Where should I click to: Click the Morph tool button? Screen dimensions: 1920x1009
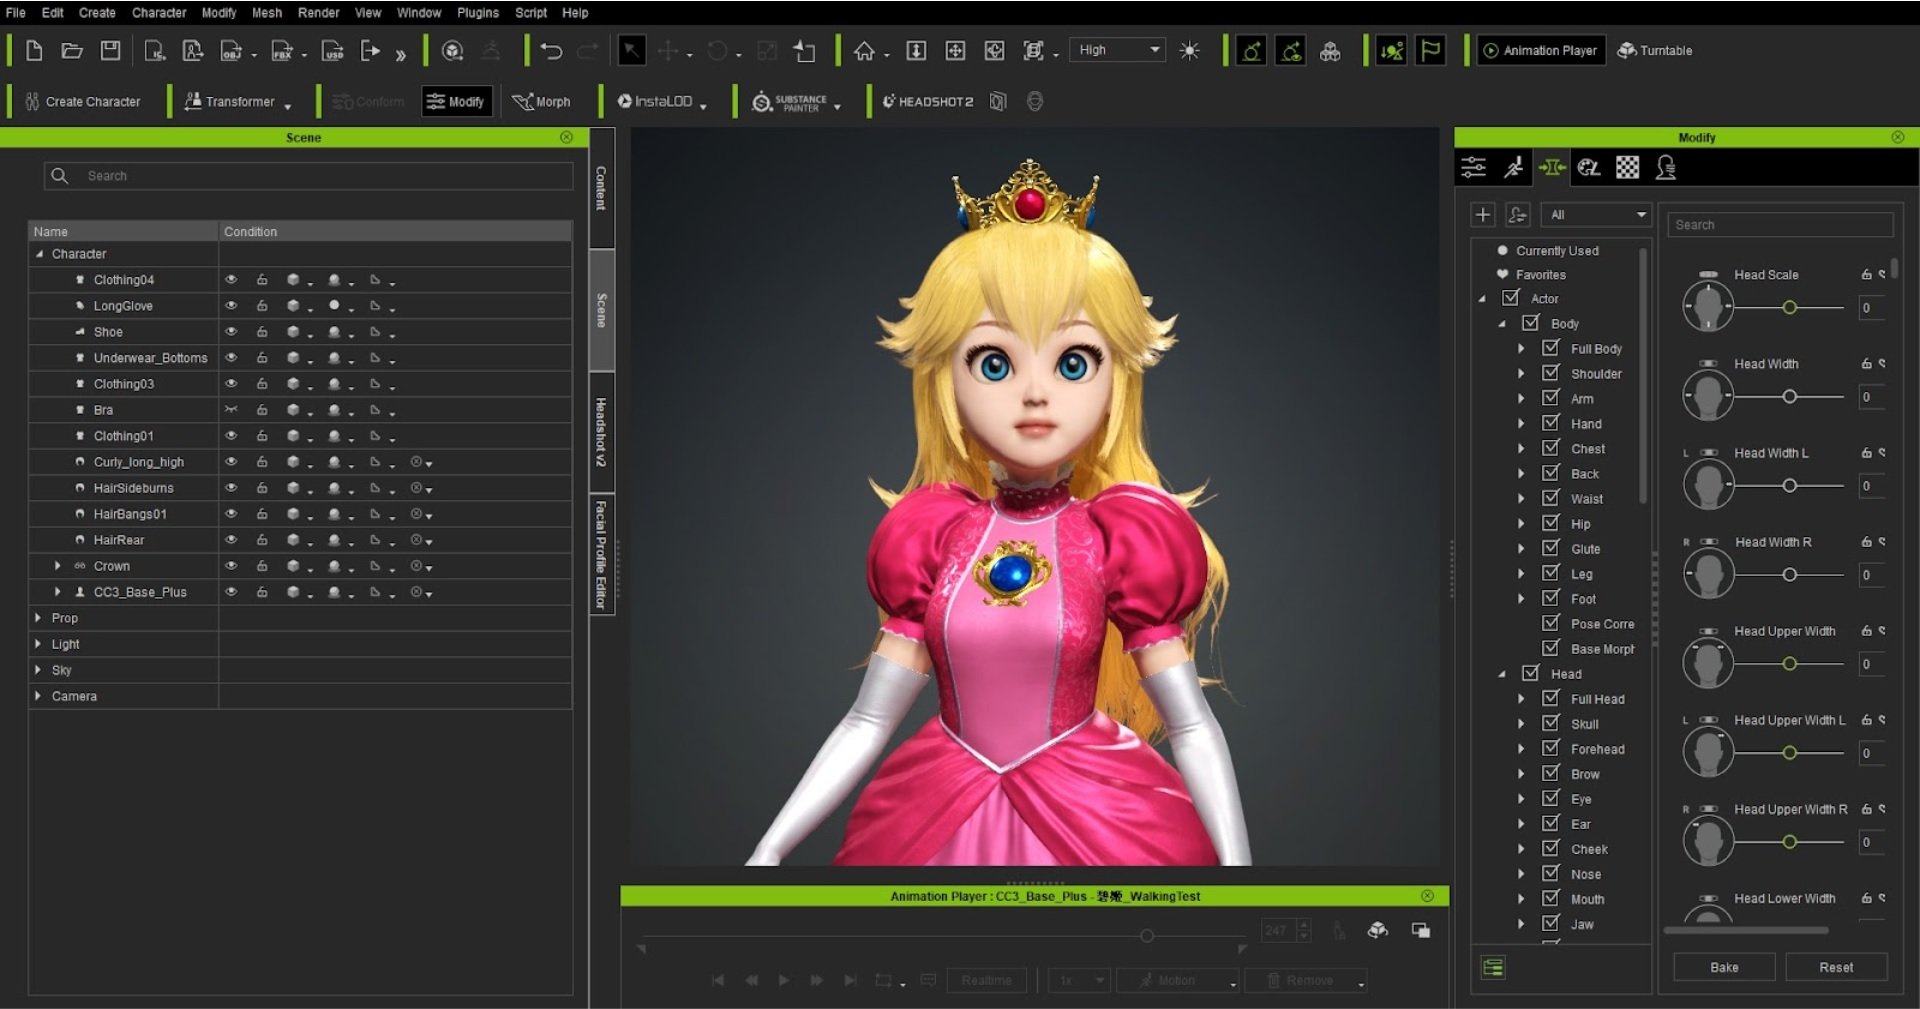point(541,102)
